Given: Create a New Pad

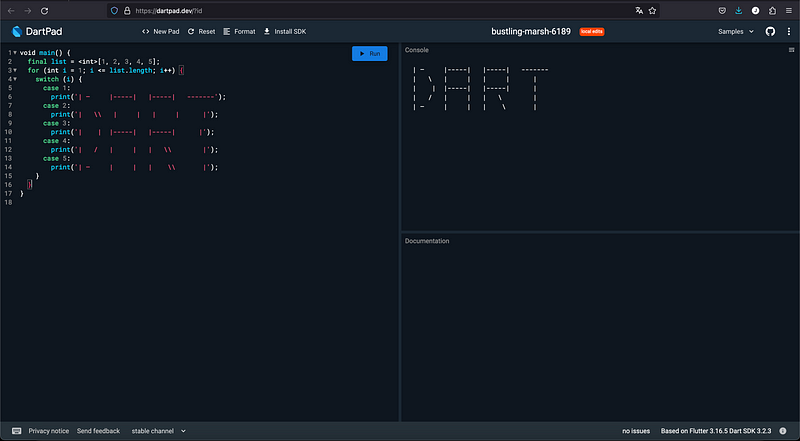Looking at the screenshot, I should pyautogui.click(x=161, y=32).
